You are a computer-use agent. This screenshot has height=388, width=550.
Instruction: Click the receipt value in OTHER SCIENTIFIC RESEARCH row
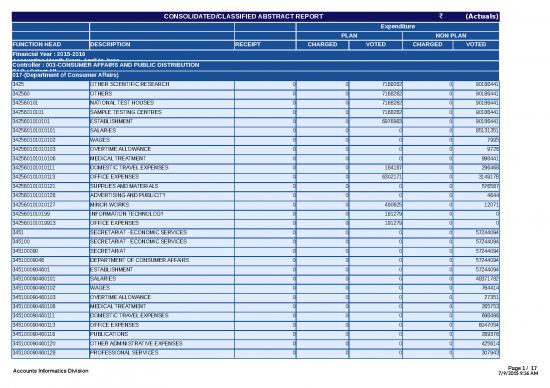tap(294, 85)
